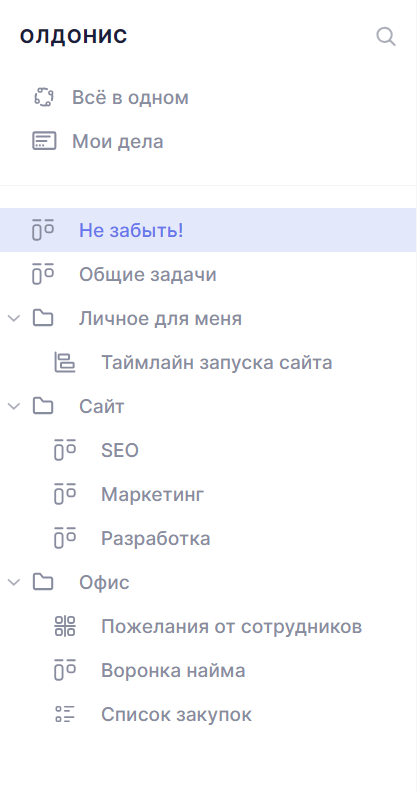Image resolution: width=417 pixels, height=792 pixels.
Task: Click the grid icon beside Пожелания от сотрудников
Action: 65,626
